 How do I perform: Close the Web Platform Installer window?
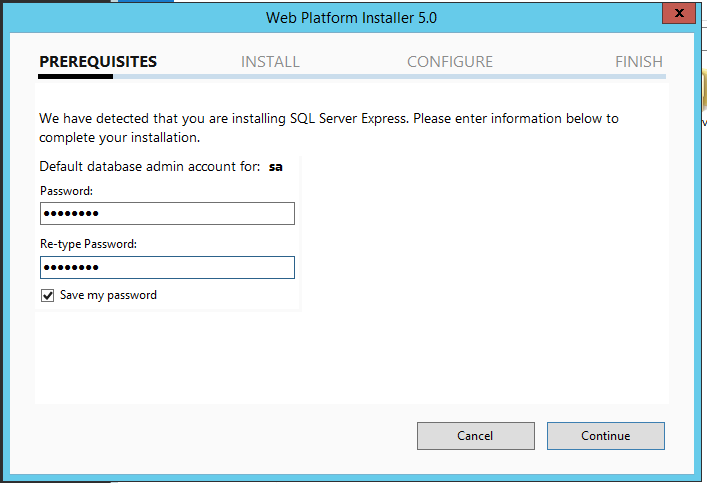coord(678,14)
